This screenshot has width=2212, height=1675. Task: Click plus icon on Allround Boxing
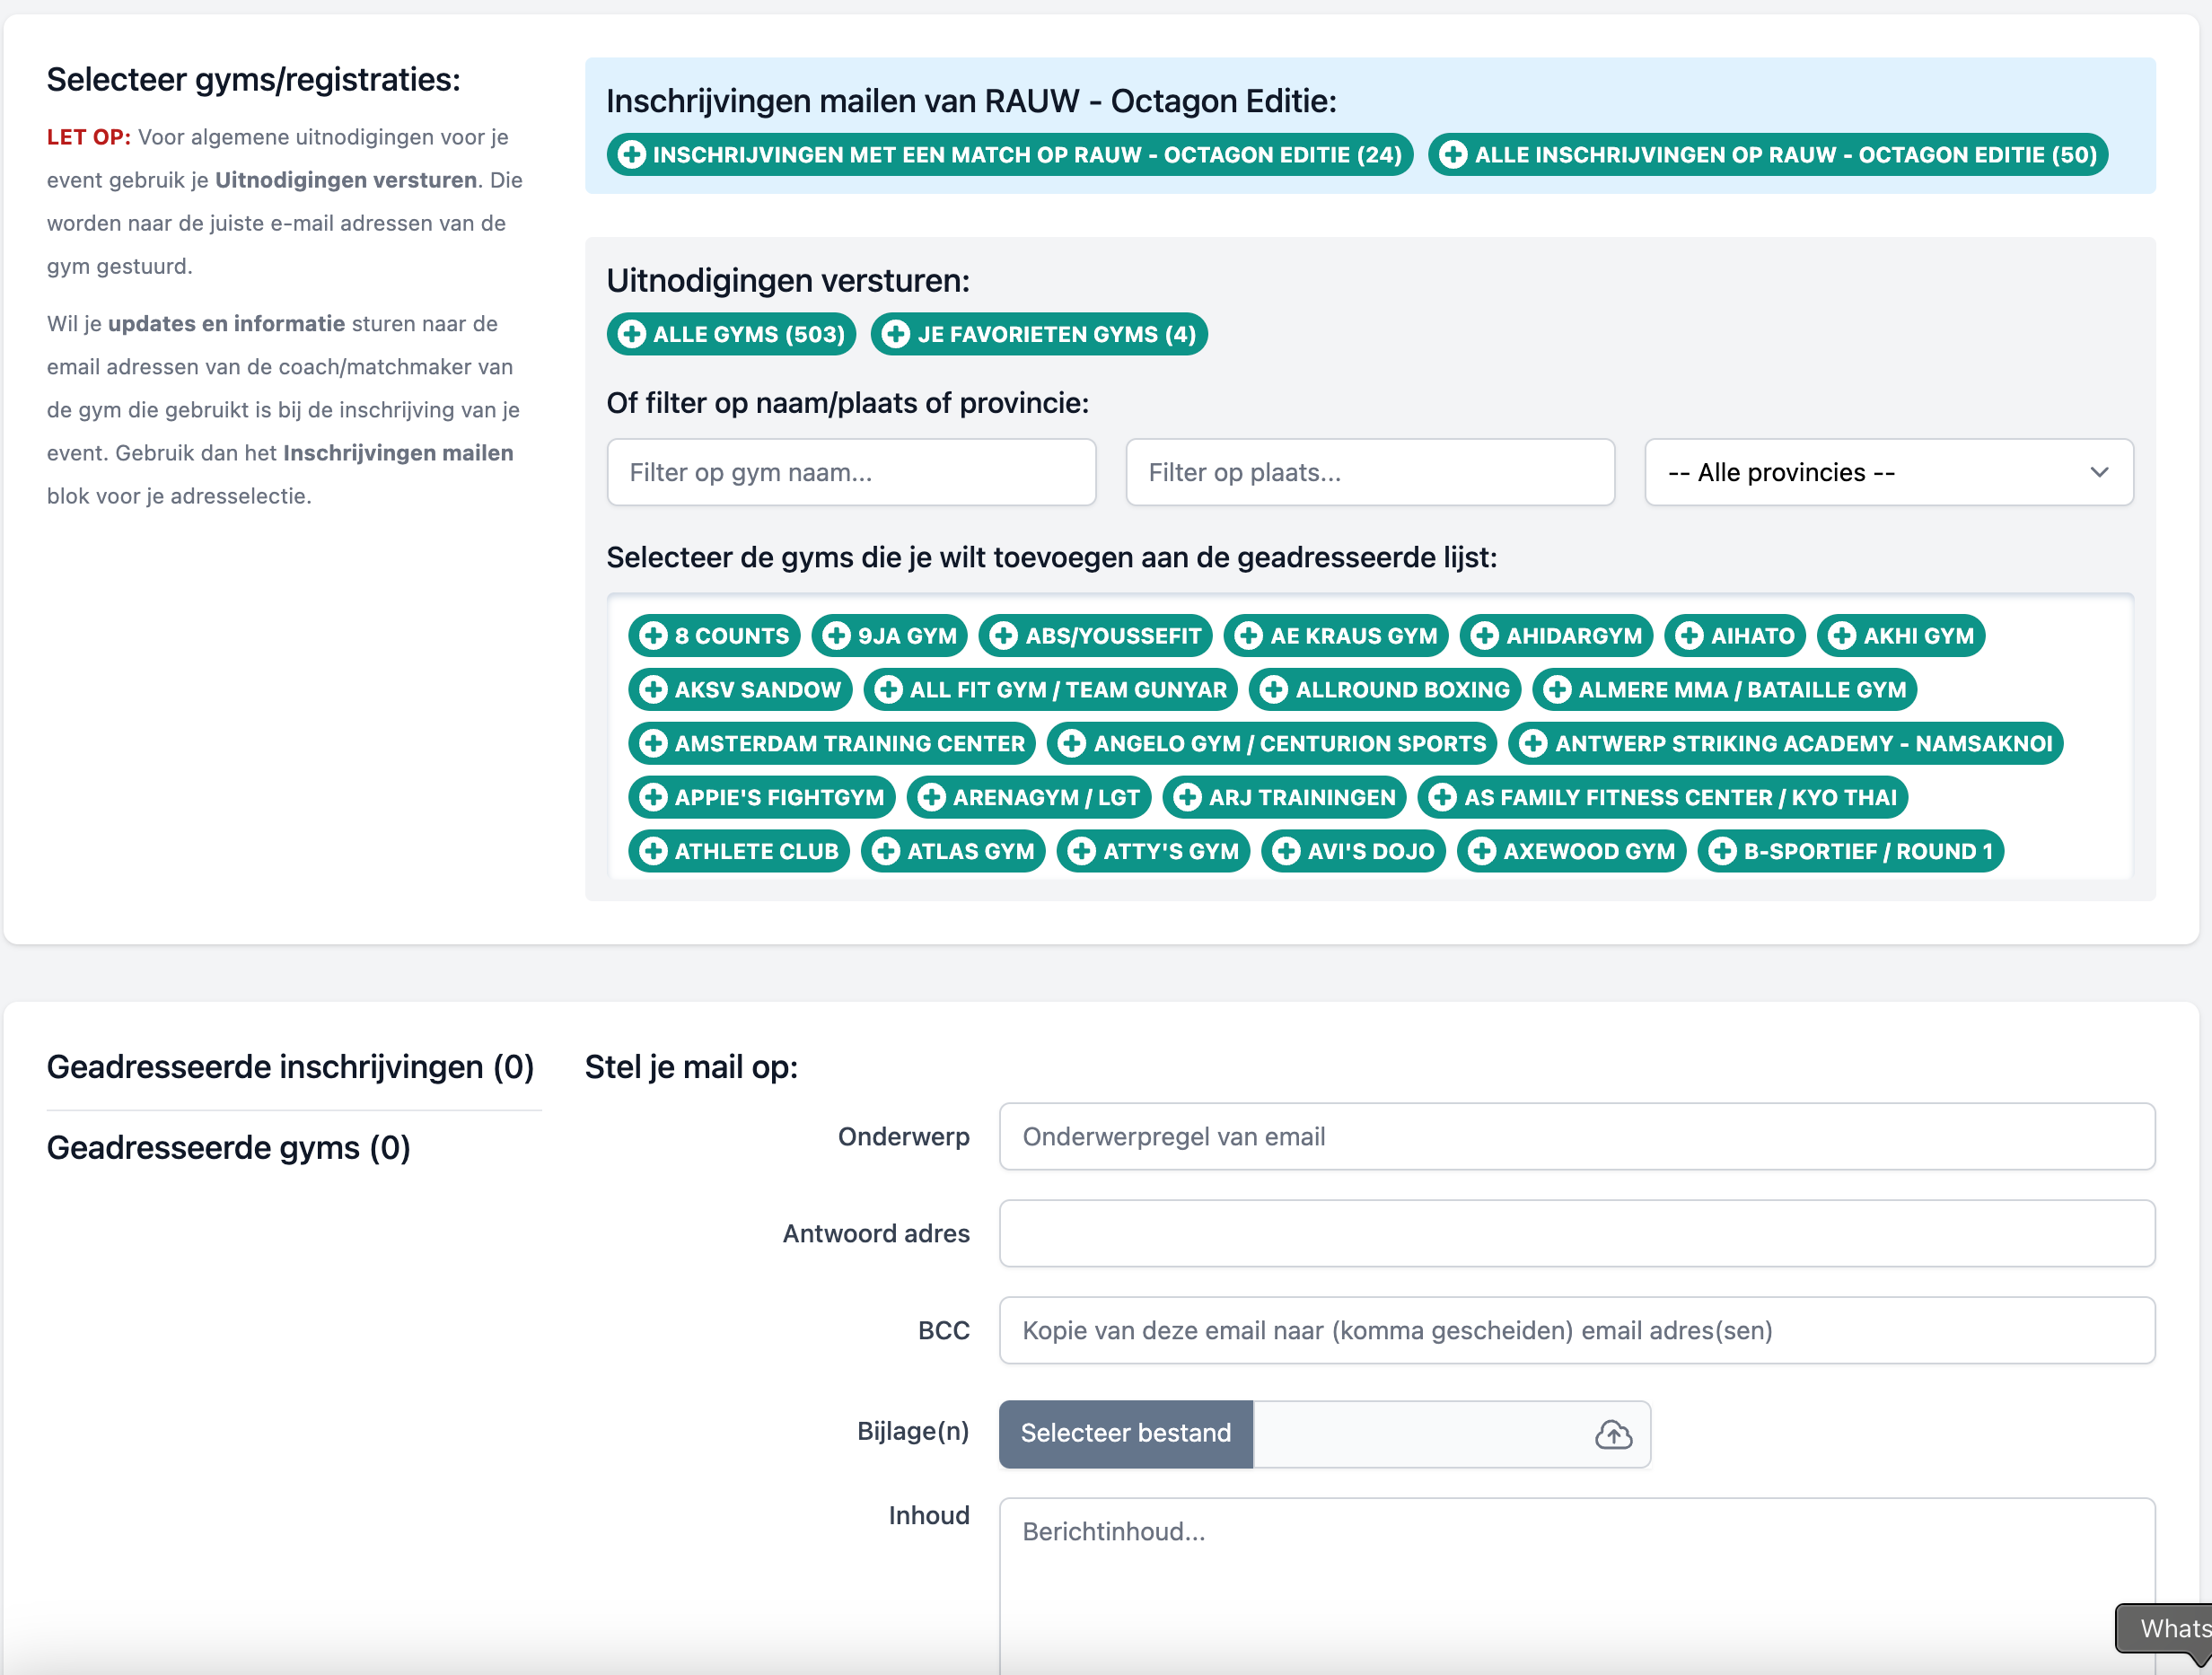pos(1274,690)
